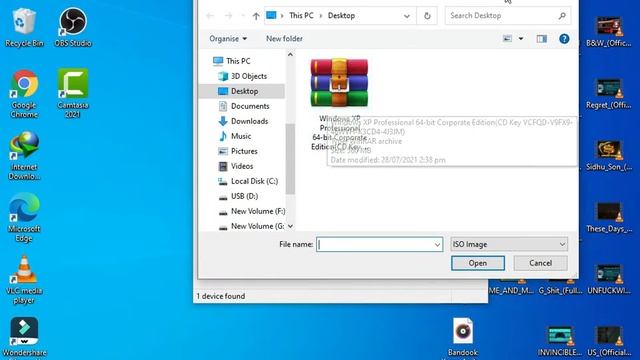Click the navigation pane scroll-down arrow
640x360 pixels.
tap(290, 226)
